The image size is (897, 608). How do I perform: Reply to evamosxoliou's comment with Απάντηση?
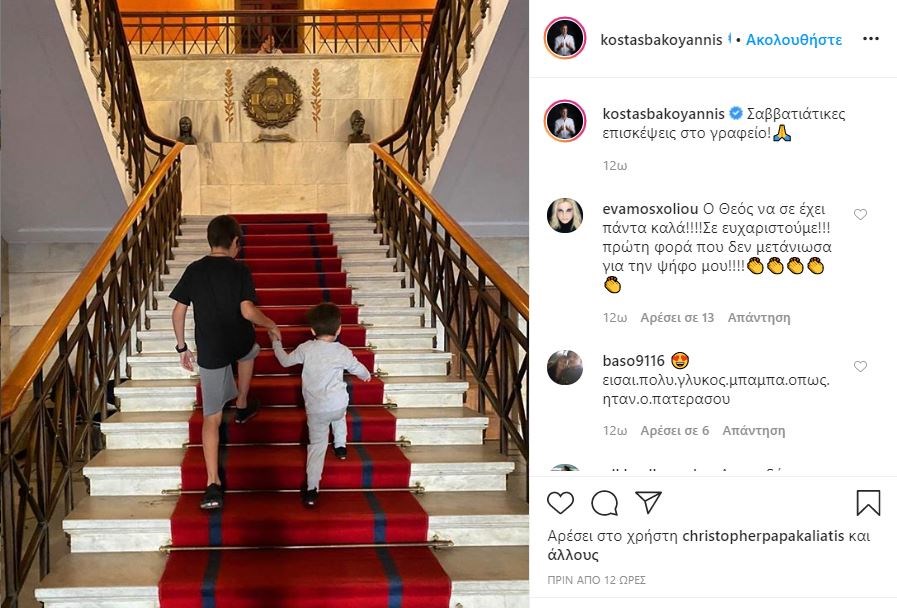pyautogui.click(x=759, y=317)
